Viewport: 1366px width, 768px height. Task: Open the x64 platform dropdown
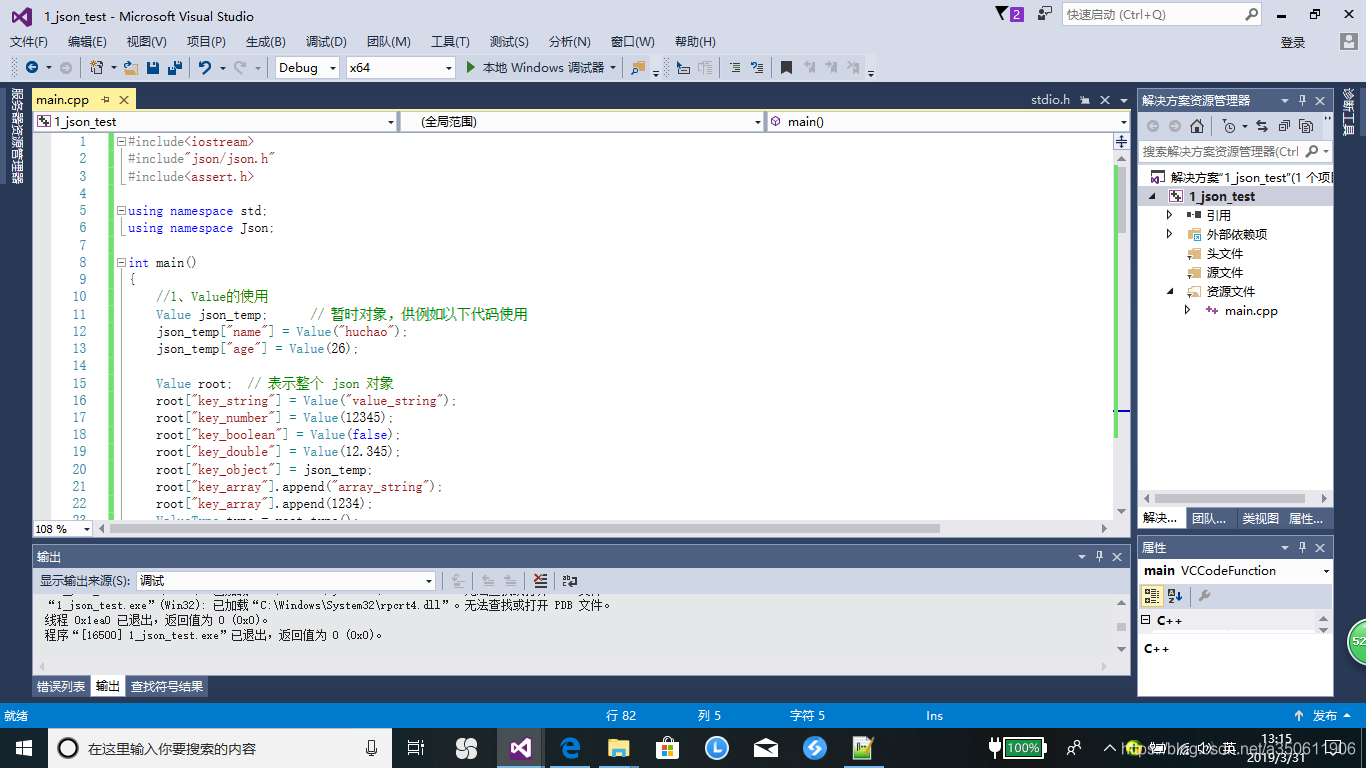point(447,67)
